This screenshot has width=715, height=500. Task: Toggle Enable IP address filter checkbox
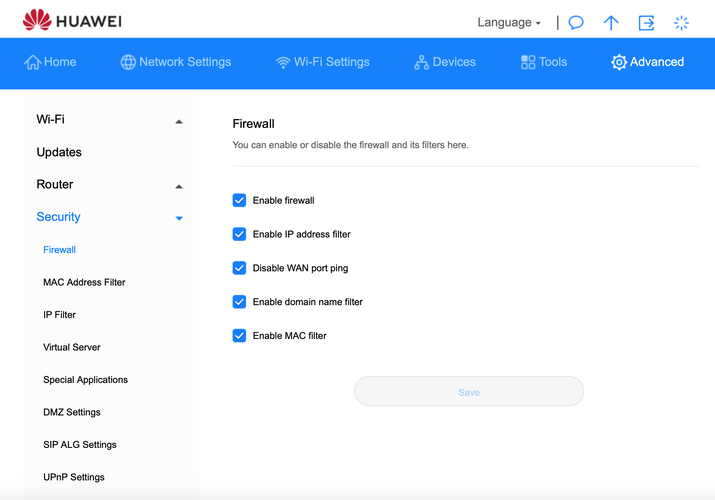click(x=239, y=234)
